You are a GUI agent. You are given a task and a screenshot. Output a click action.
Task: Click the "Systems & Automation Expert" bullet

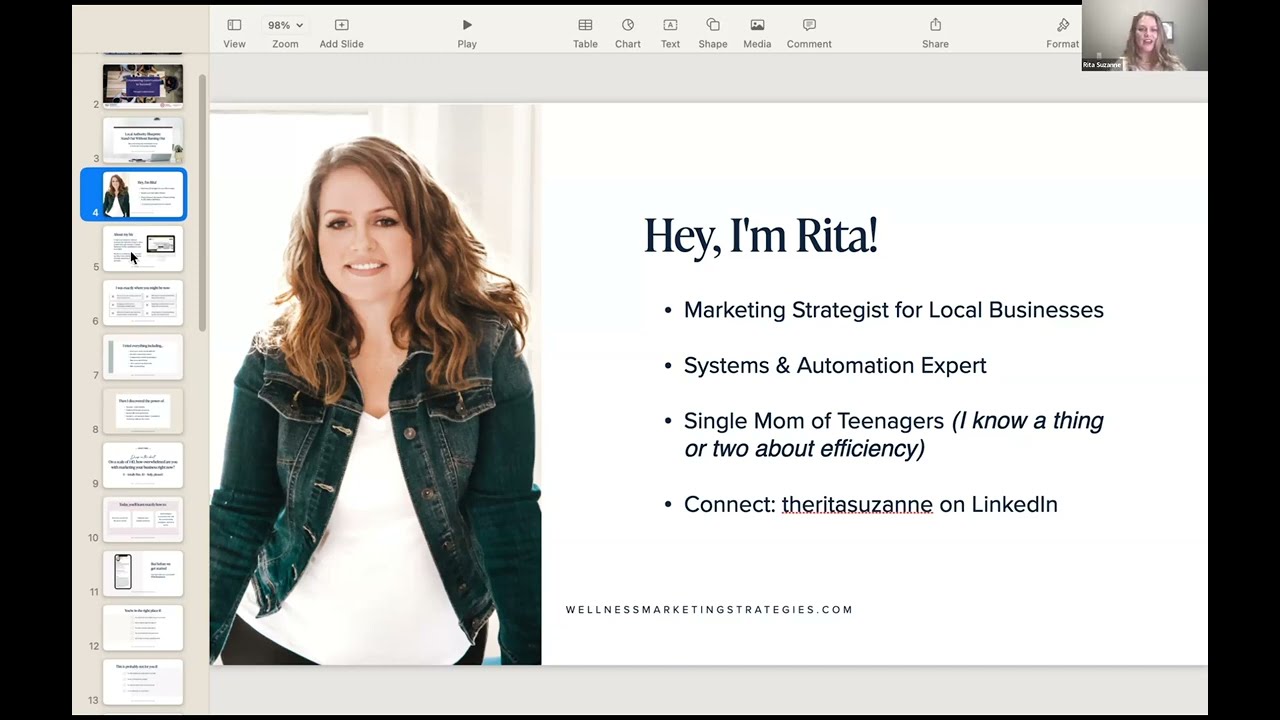[835, 366]
